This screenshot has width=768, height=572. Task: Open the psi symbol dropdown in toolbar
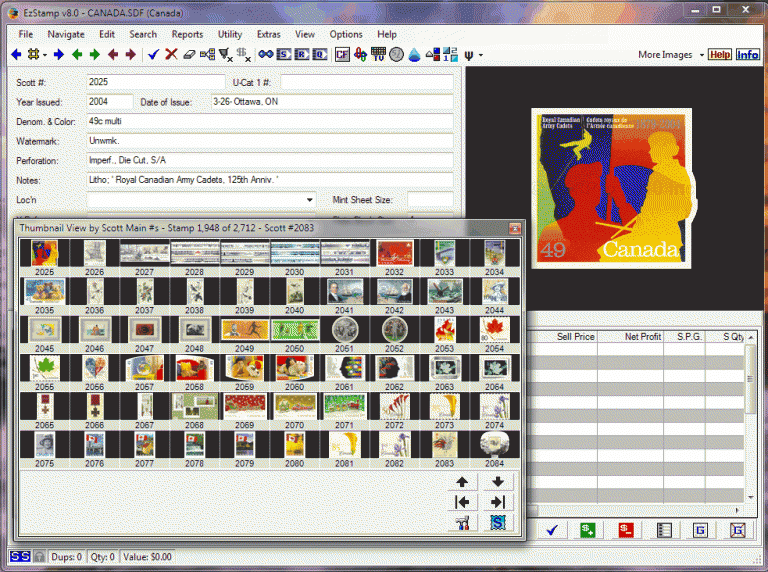coord(480,55)
